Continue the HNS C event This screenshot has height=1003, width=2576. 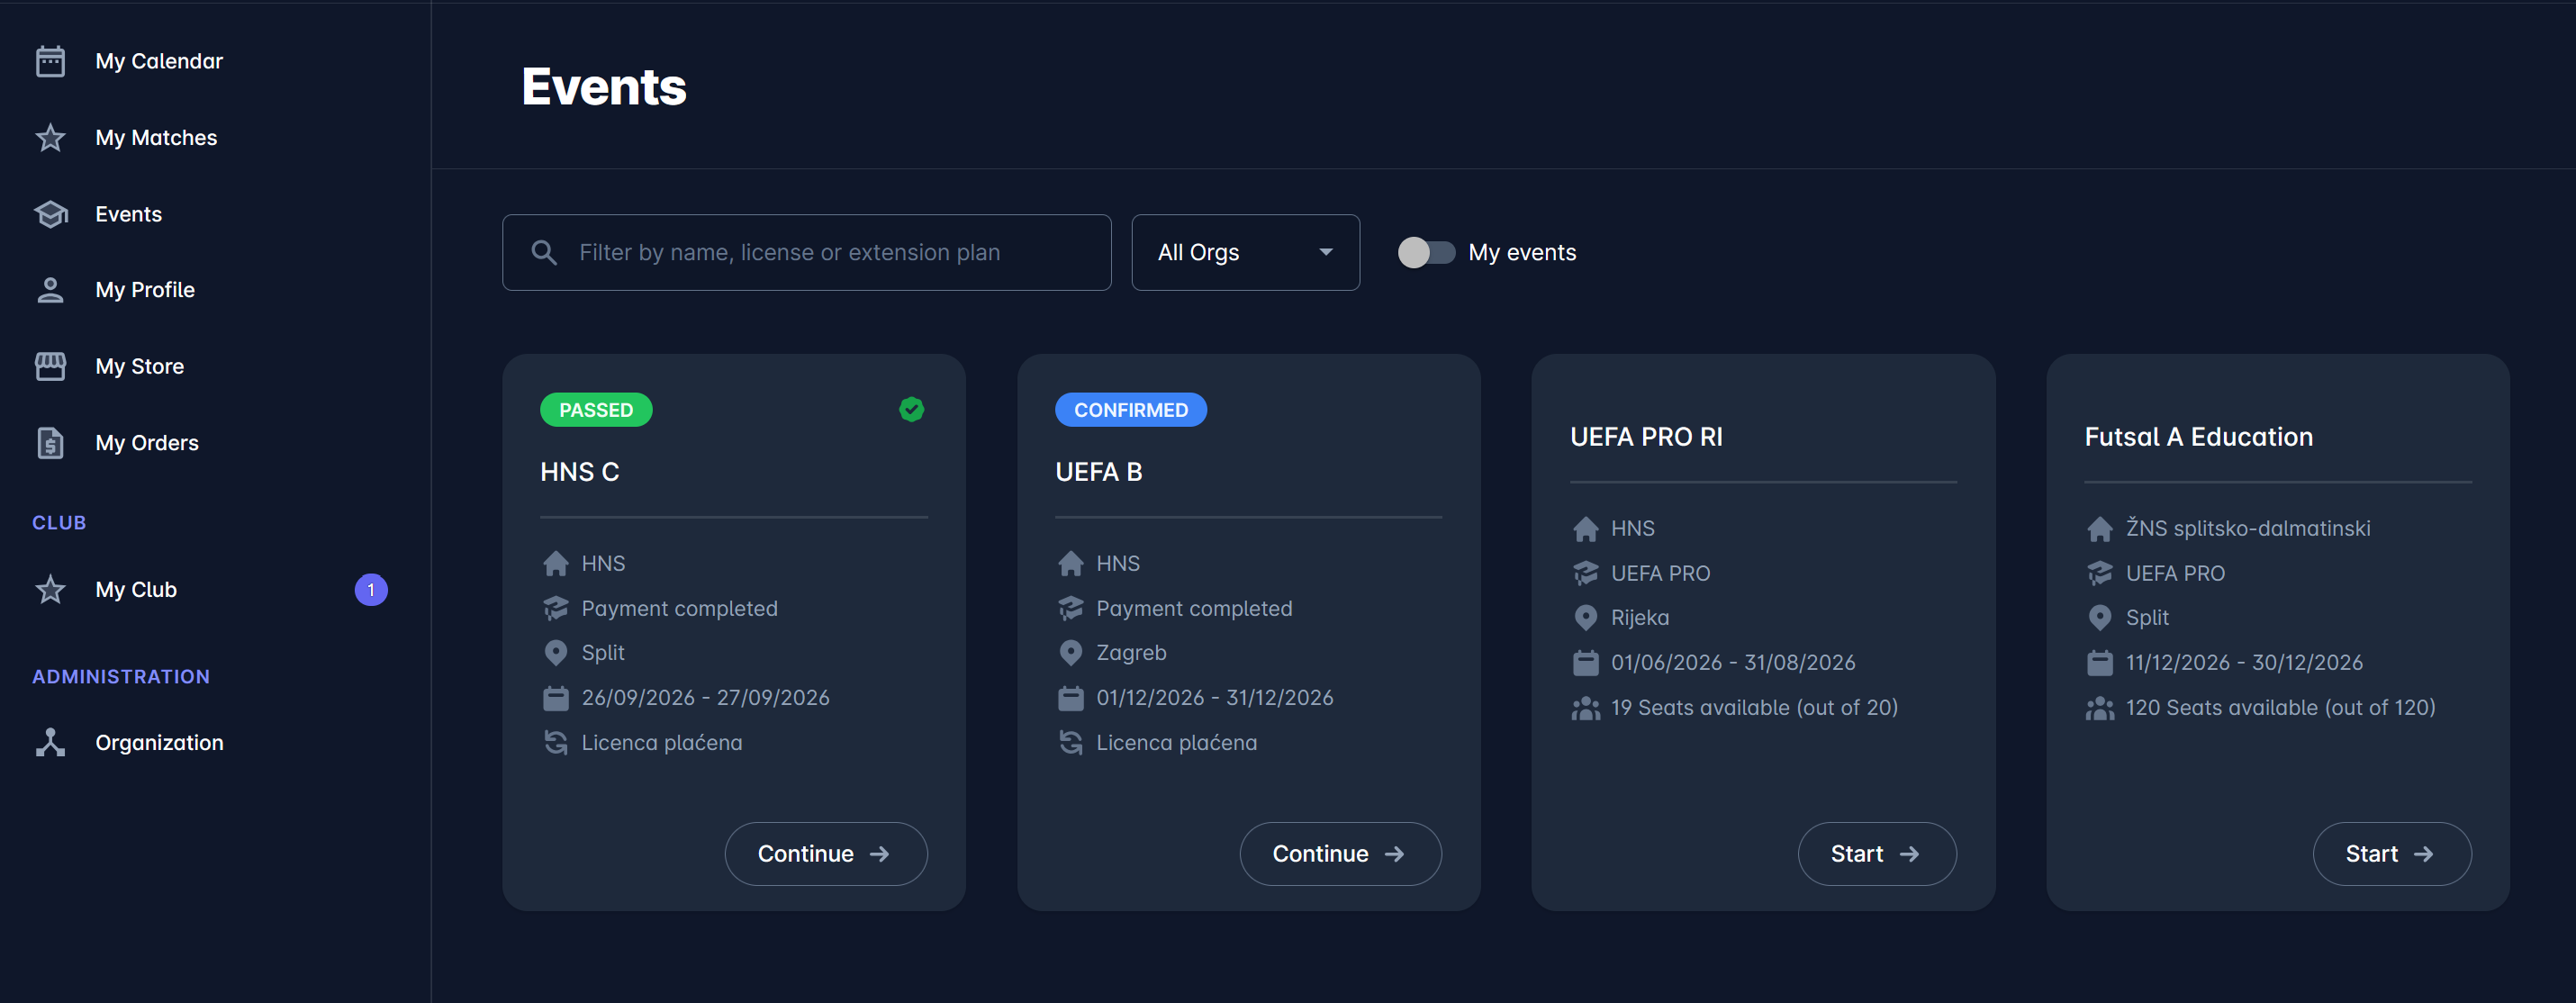(825, 853)
